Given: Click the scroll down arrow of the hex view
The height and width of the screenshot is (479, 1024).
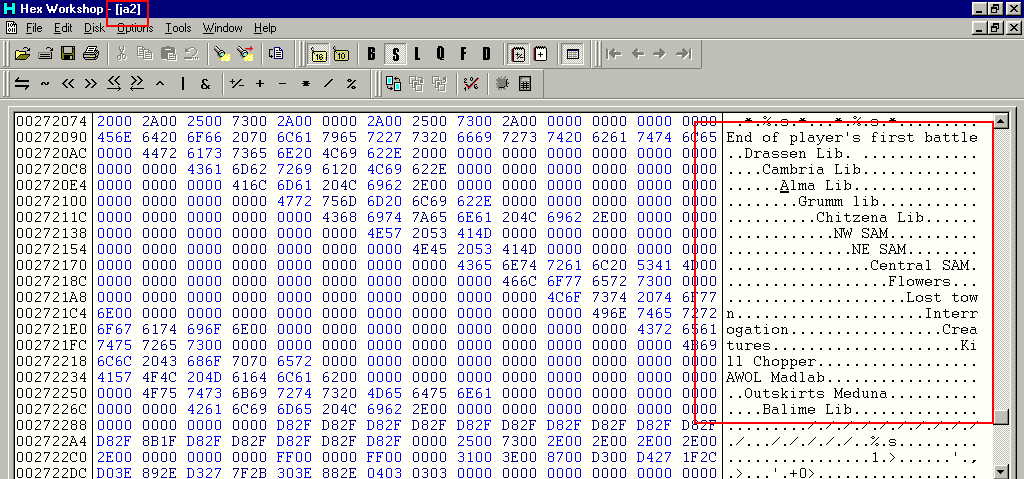Looking at the screenshot, I should tap(999, 471).
